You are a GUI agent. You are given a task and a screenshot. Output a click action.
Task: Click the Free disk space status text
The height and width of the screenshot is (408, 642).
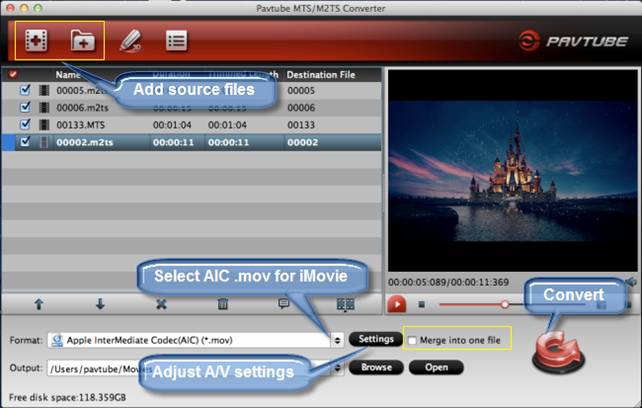point(68,397)
